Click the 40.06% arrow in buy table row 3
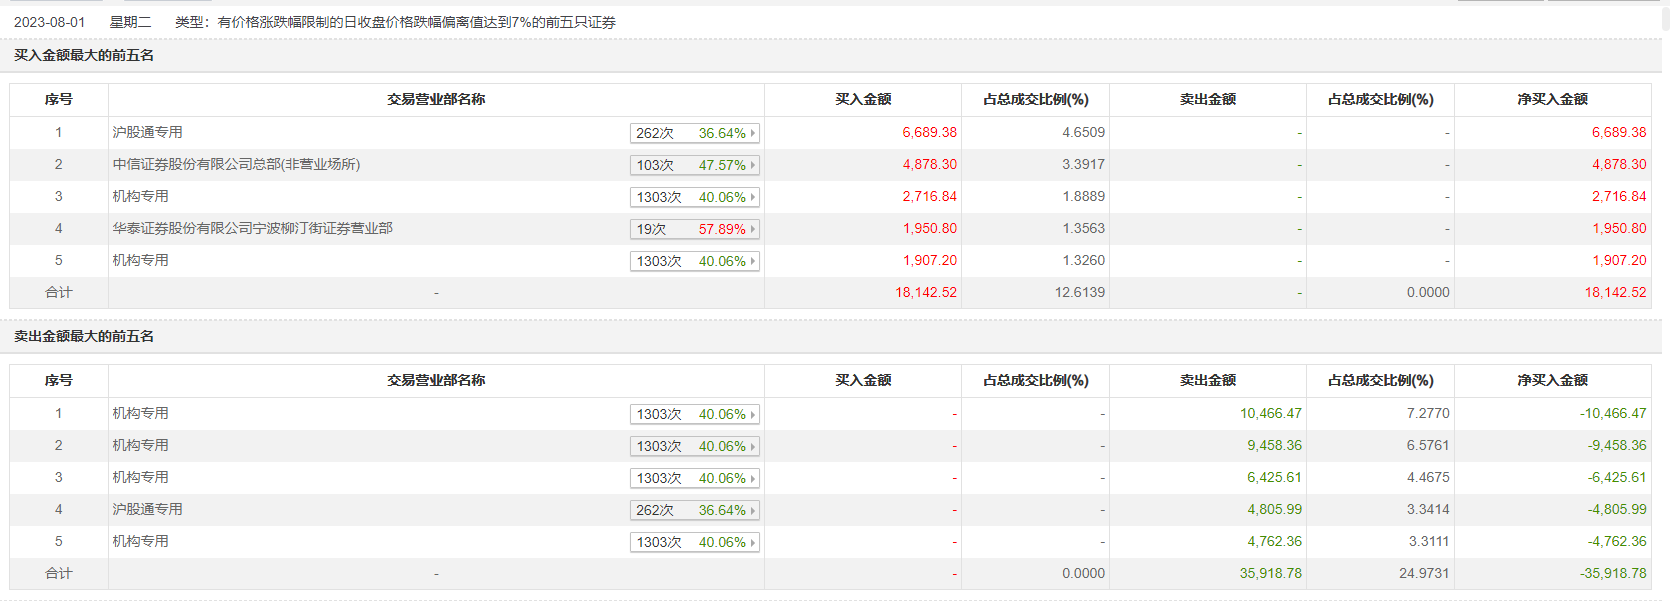The image size is (1670, 601). (x=752, y=197)
